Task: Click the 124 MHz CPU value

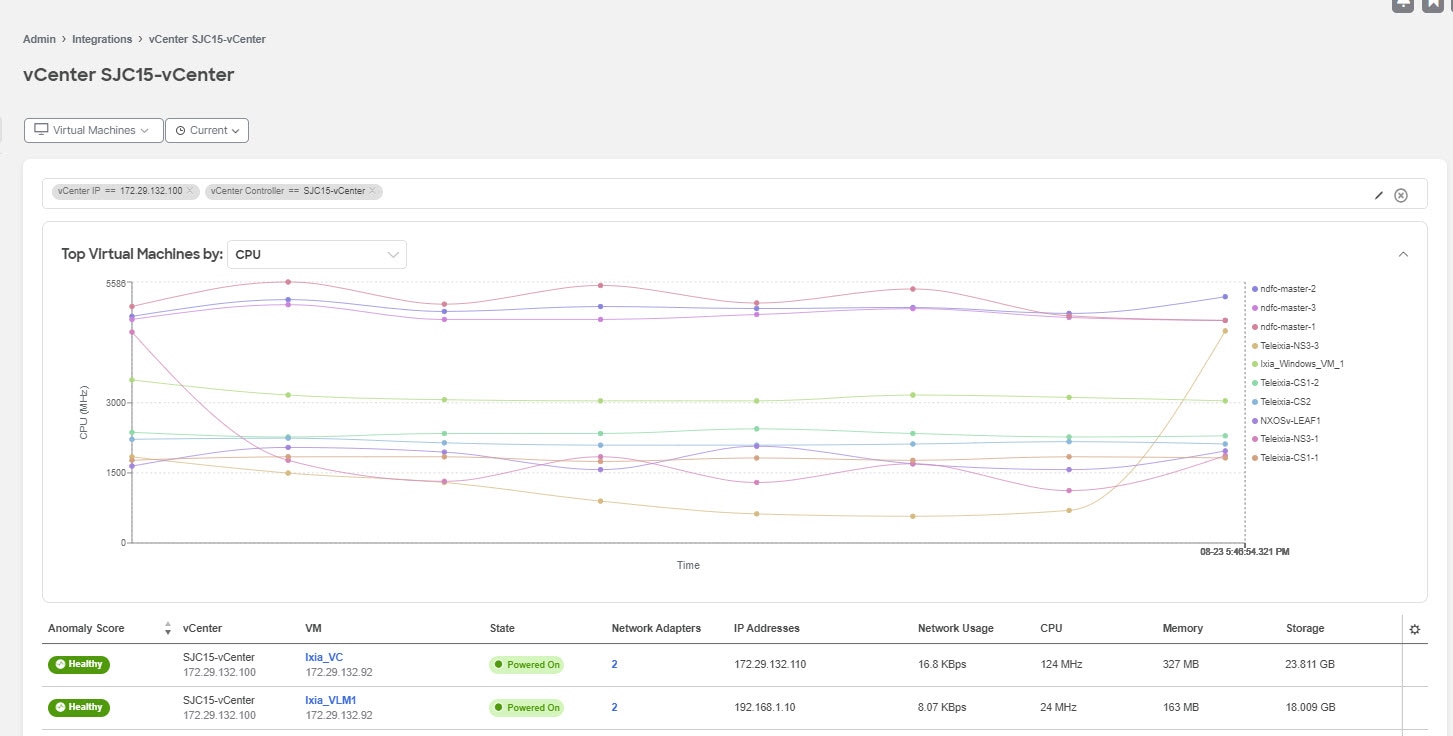Action: [x=1061, y=665]
